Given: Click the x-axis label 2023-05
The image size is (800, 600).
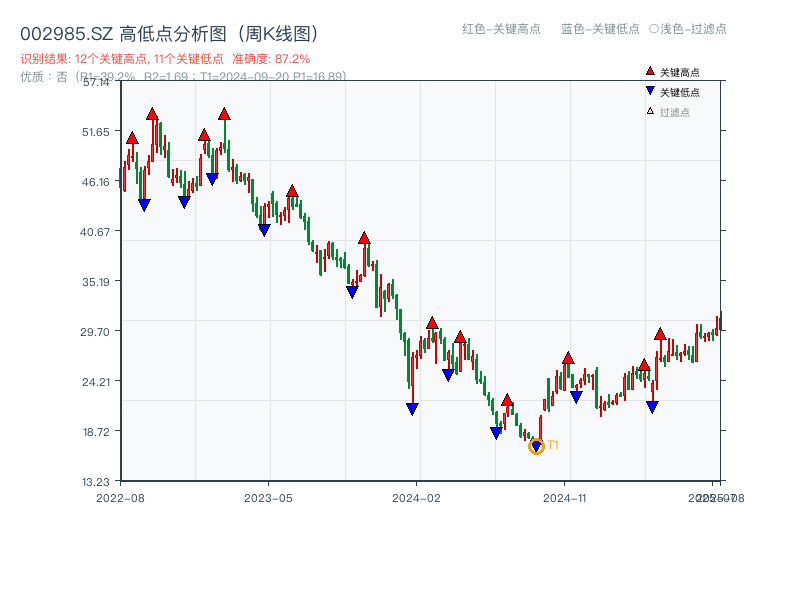Looking at the screenshot, I should coord(268,498).
